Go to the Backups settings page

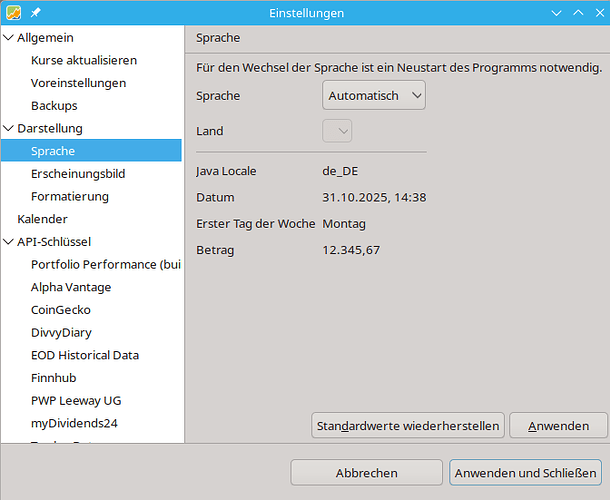pos(54,106)
